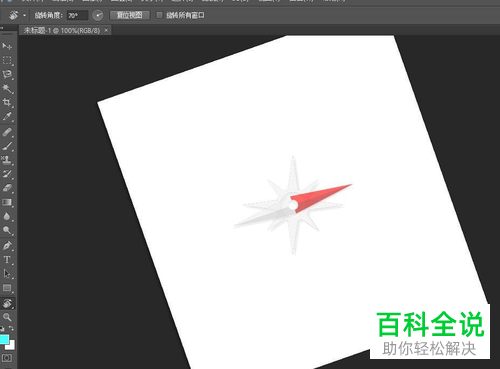Select the Blur tool
Screen dimensions: 500x369
[7, 216]
